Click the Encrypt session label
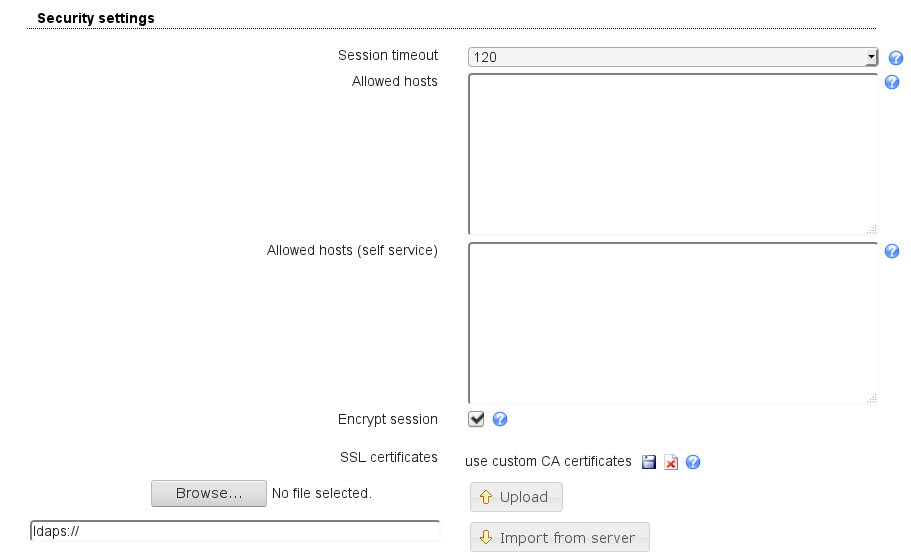The width and height of the screenshot is (911, 556). pyautogui.click(x=388, y=419)
